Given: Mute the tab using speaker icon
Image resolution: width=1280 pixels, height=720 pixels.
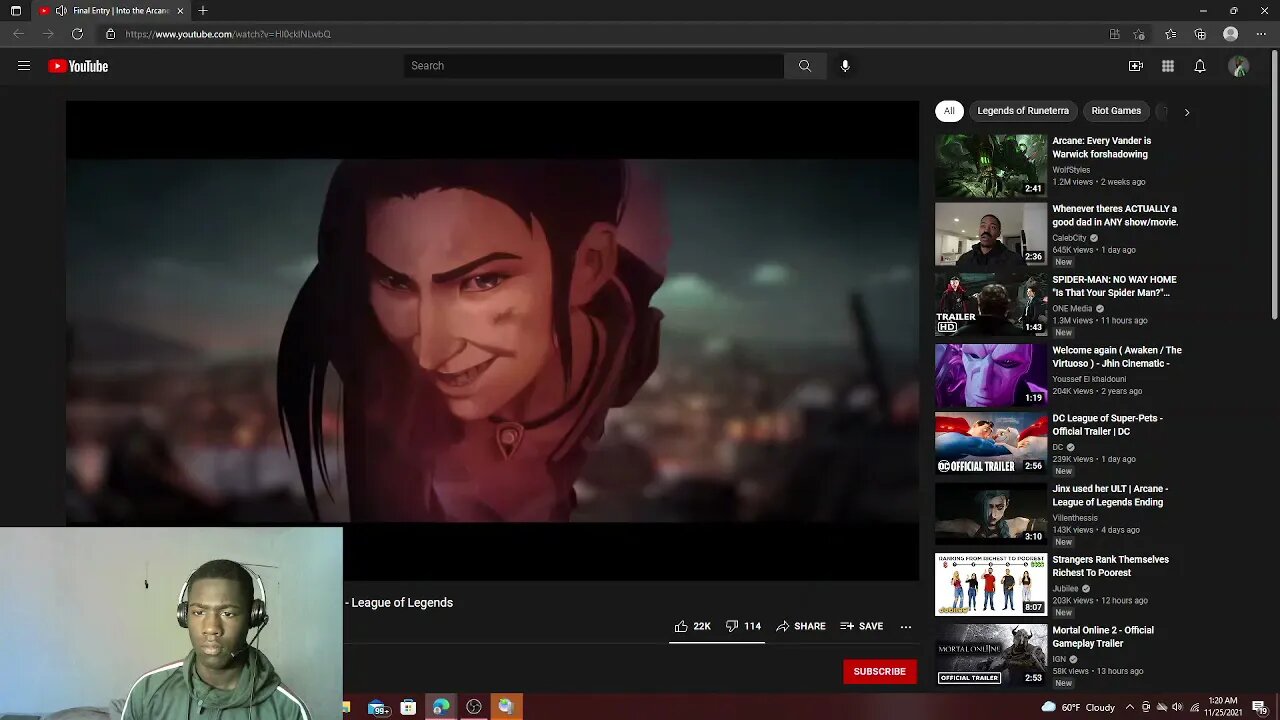Looking at the screenshot, I should [61, 11].
